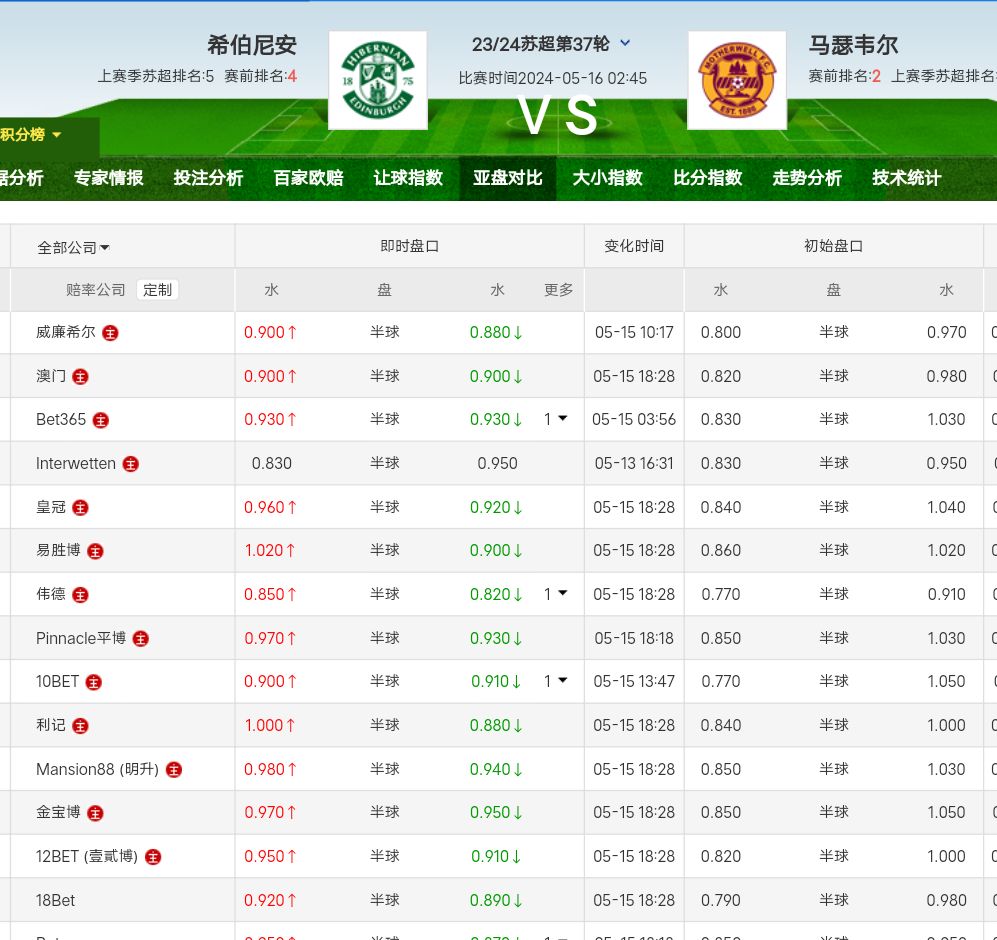Switch to the 百家欧赔 tab
Screen dimensions: 997x940
(x=308, y=178)
